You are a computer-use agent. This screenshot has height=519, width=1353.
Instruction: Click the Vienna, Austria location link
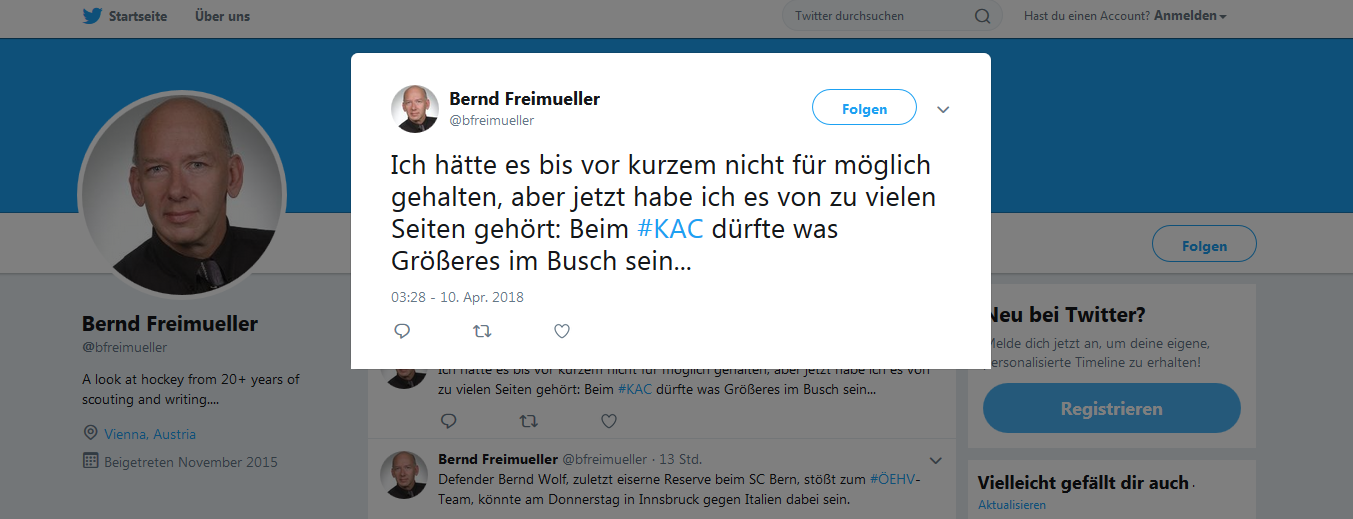pyautogui.click(x=150, y=434)
